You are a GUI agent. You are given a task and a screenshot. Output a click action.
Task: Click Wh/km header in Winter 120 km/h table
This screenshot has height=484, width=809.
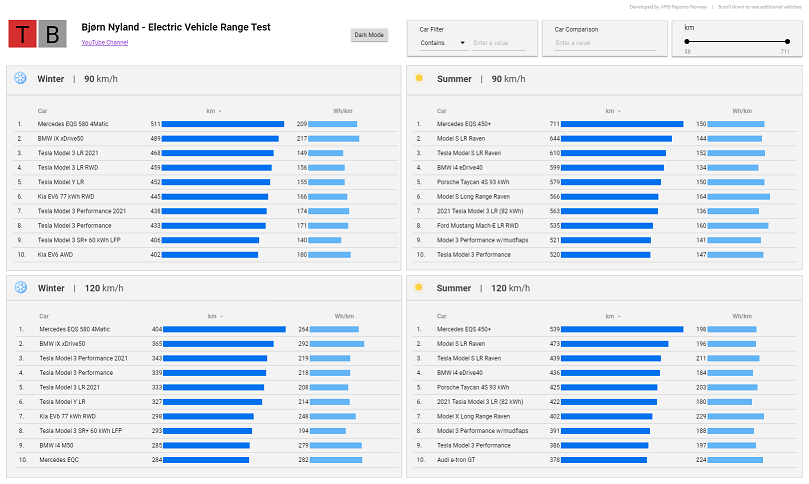click(344, 316)
